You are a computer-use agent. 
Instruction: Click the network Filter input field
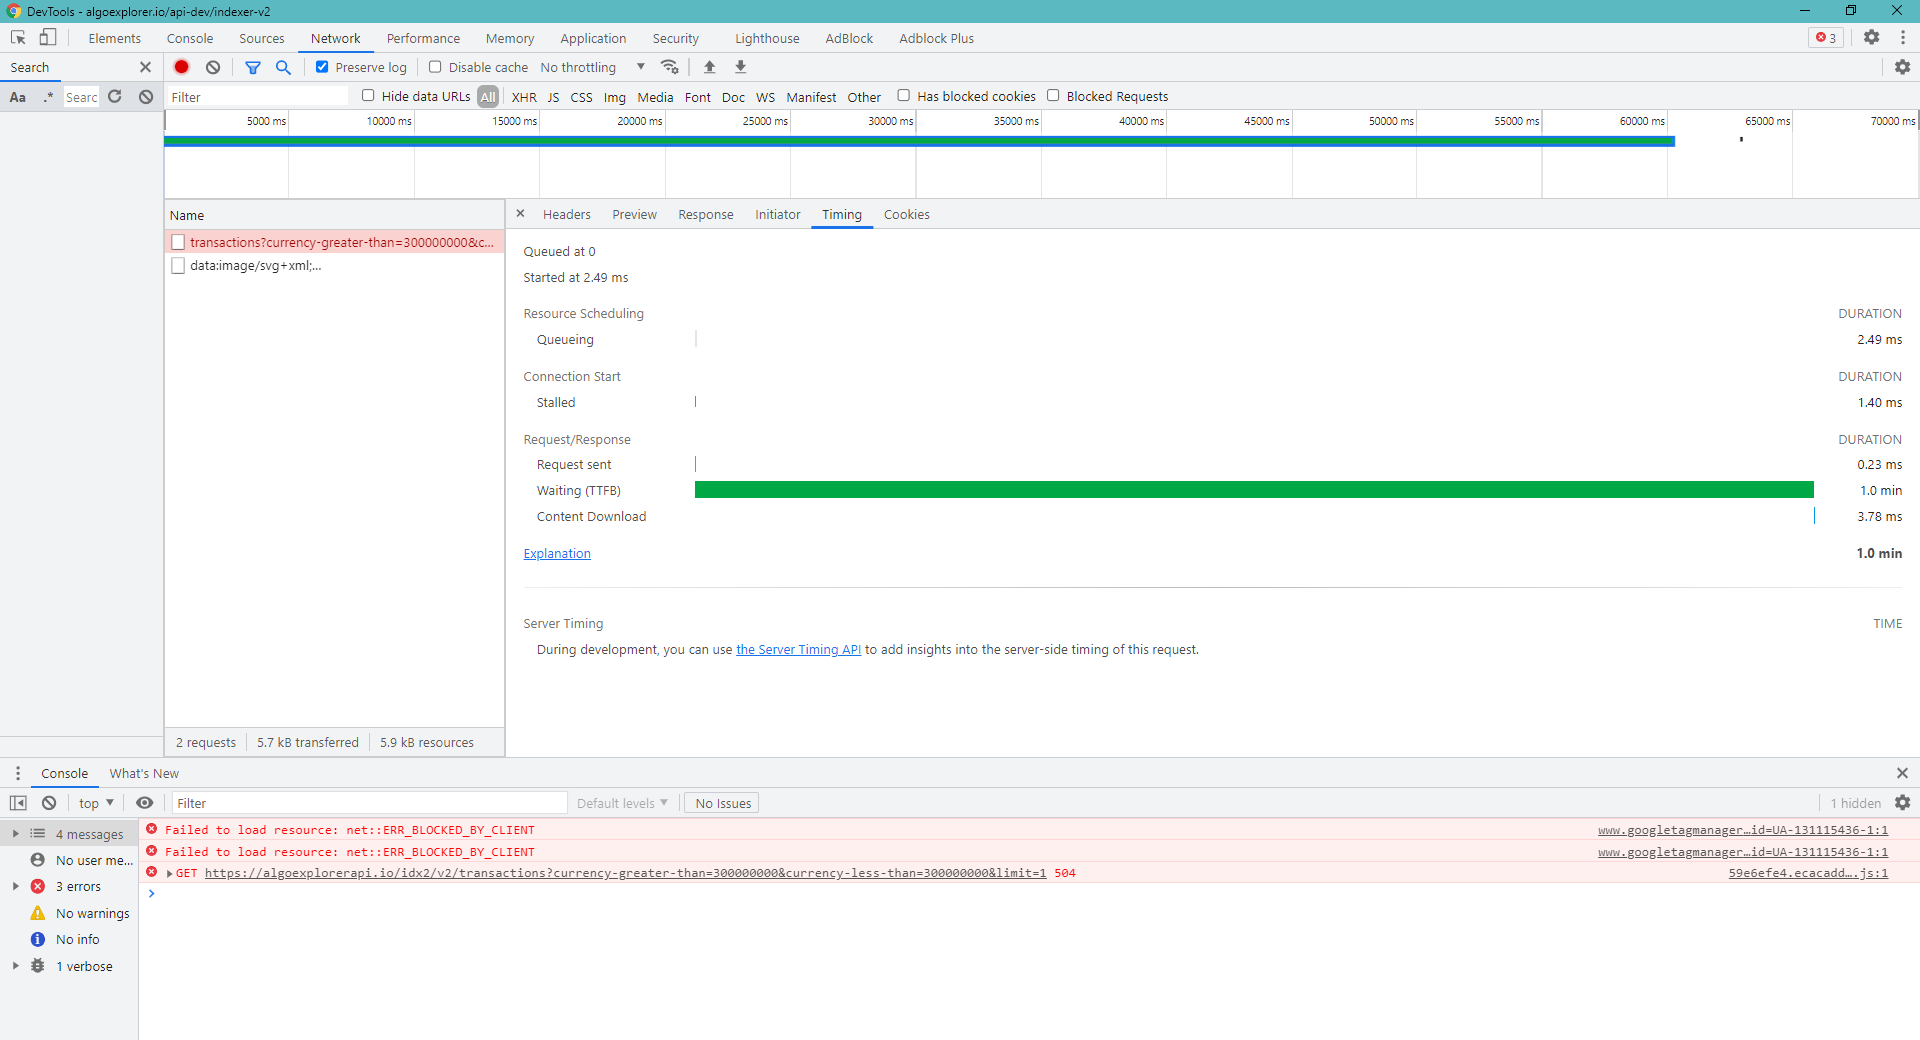[x=257, y=97]
